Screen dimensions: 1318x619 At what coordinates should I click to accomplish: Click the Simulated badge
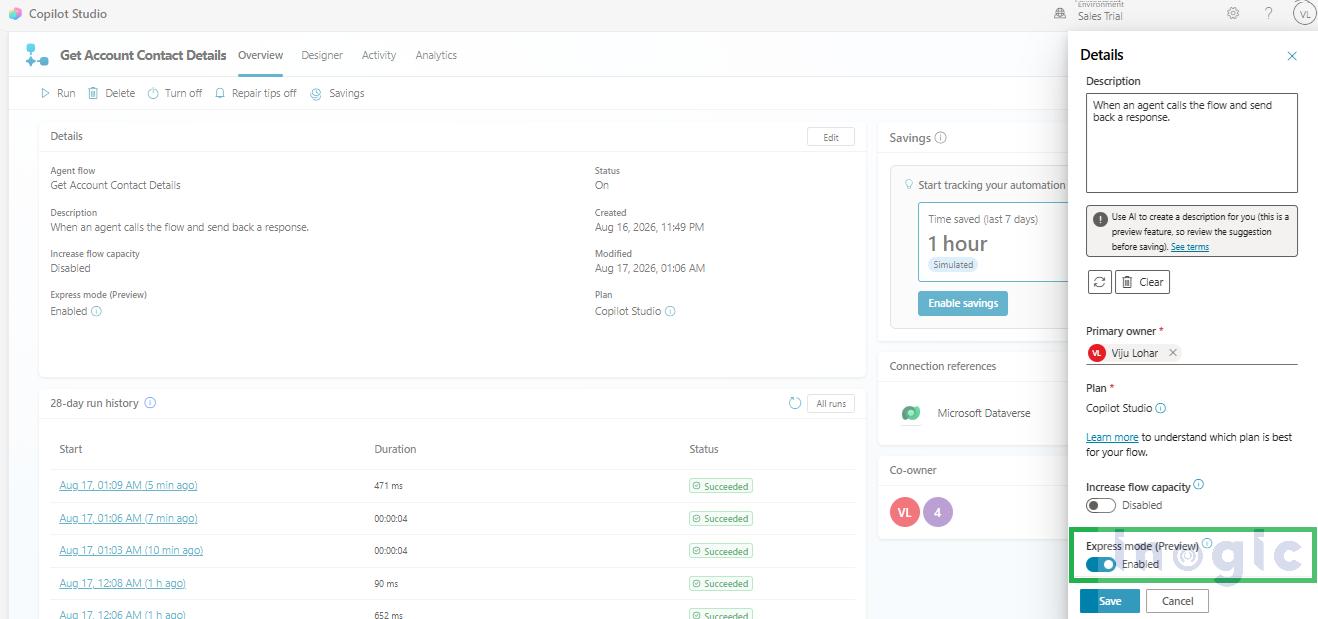(x=953, y=265)
